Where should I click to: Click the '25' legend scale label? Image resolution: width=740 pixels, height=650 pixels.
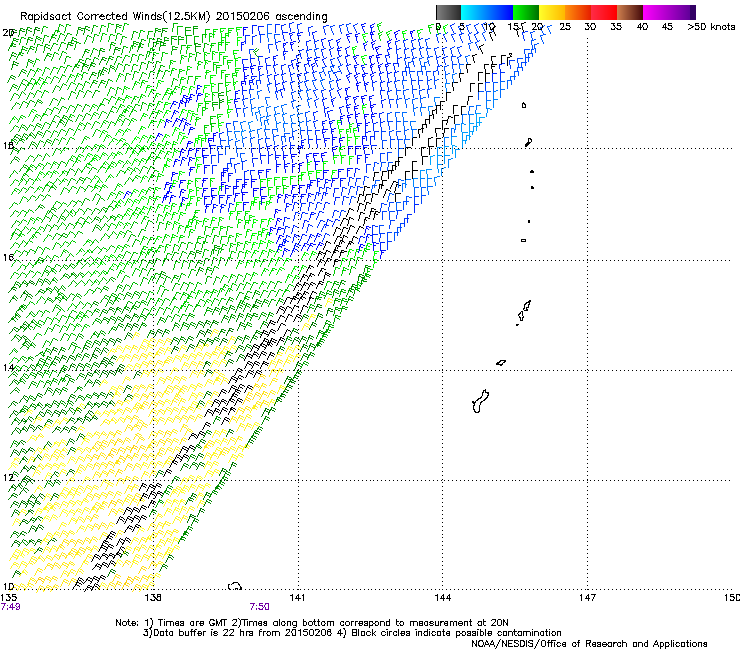click(x=565, y=26)
